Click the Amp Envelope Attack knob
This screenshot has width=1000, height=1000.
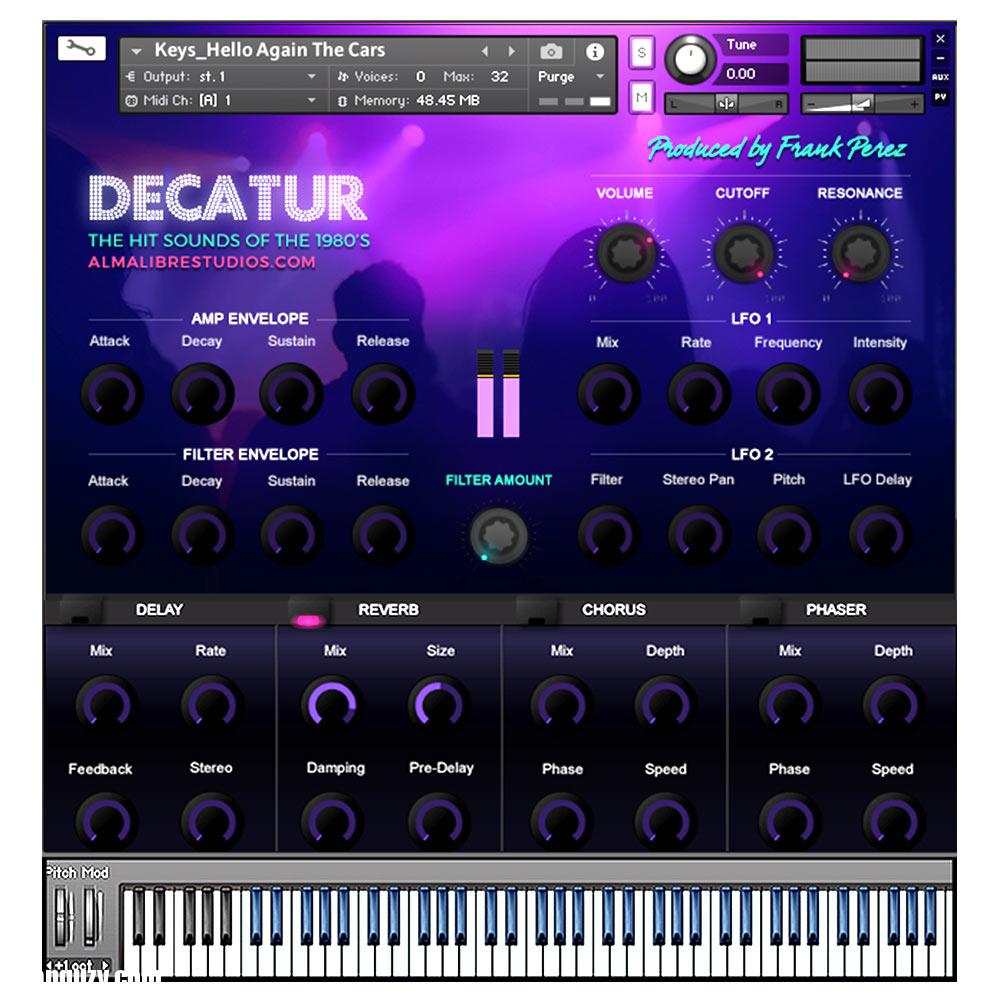click(x=112, y=394)
